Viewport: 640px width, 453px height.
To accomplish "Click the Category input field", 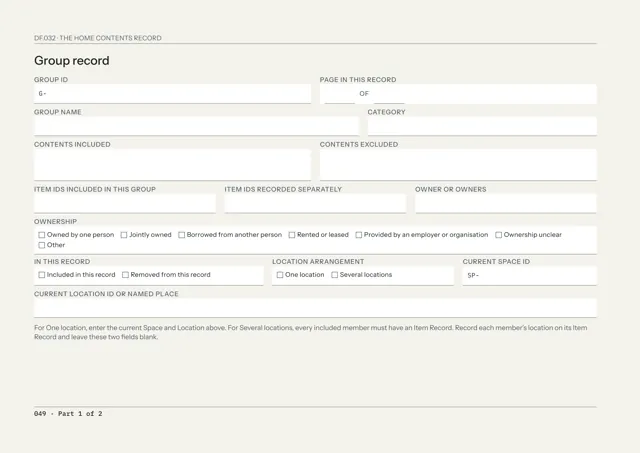I will click(x=482, y=126).
